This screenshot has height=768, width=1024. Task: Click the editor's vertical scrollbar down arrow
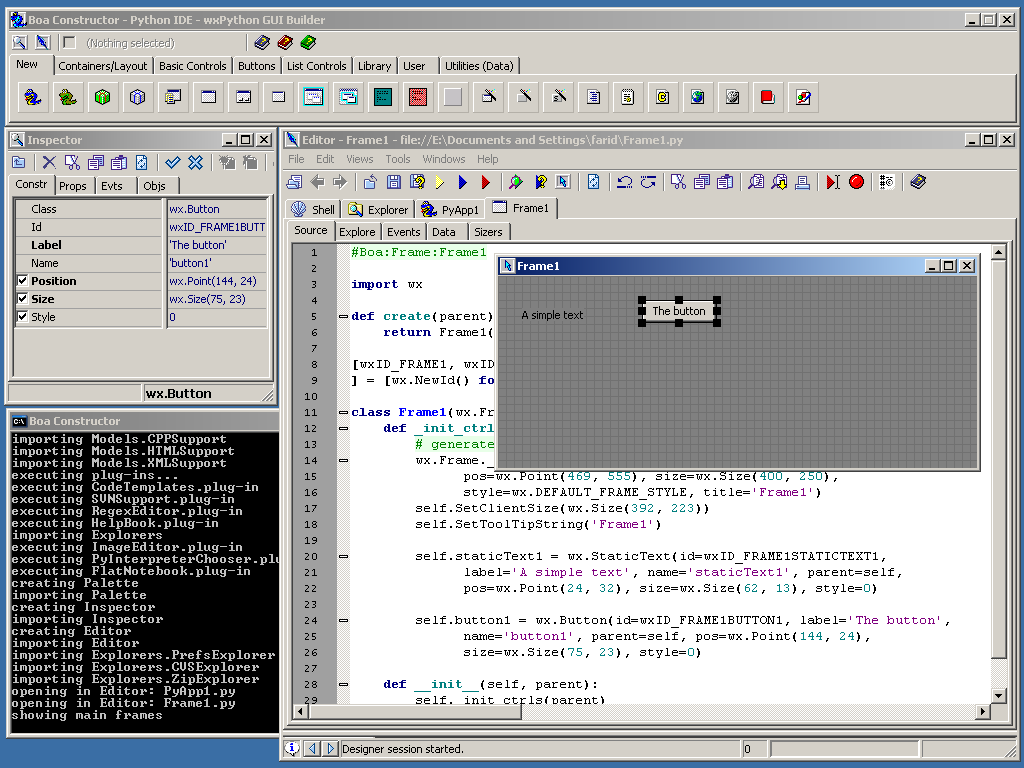(998, 696)
